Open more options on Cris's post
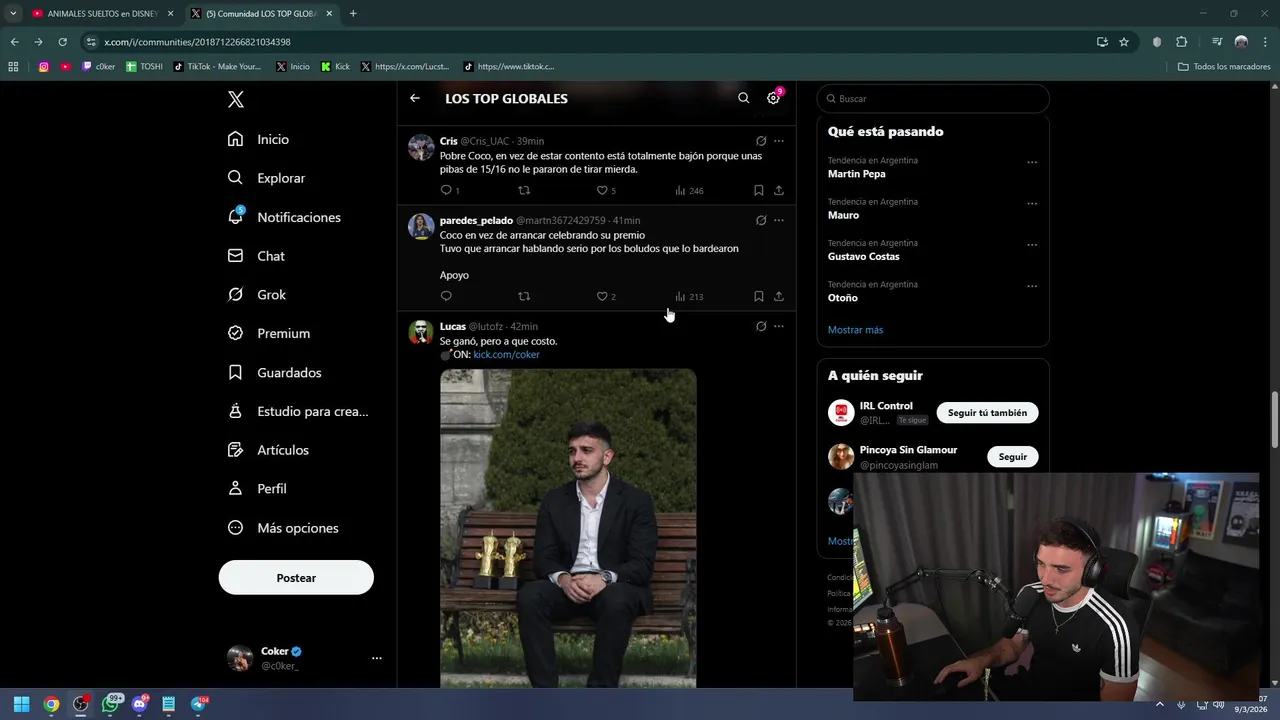This screenshot has height=720, width=1280. 779,141
